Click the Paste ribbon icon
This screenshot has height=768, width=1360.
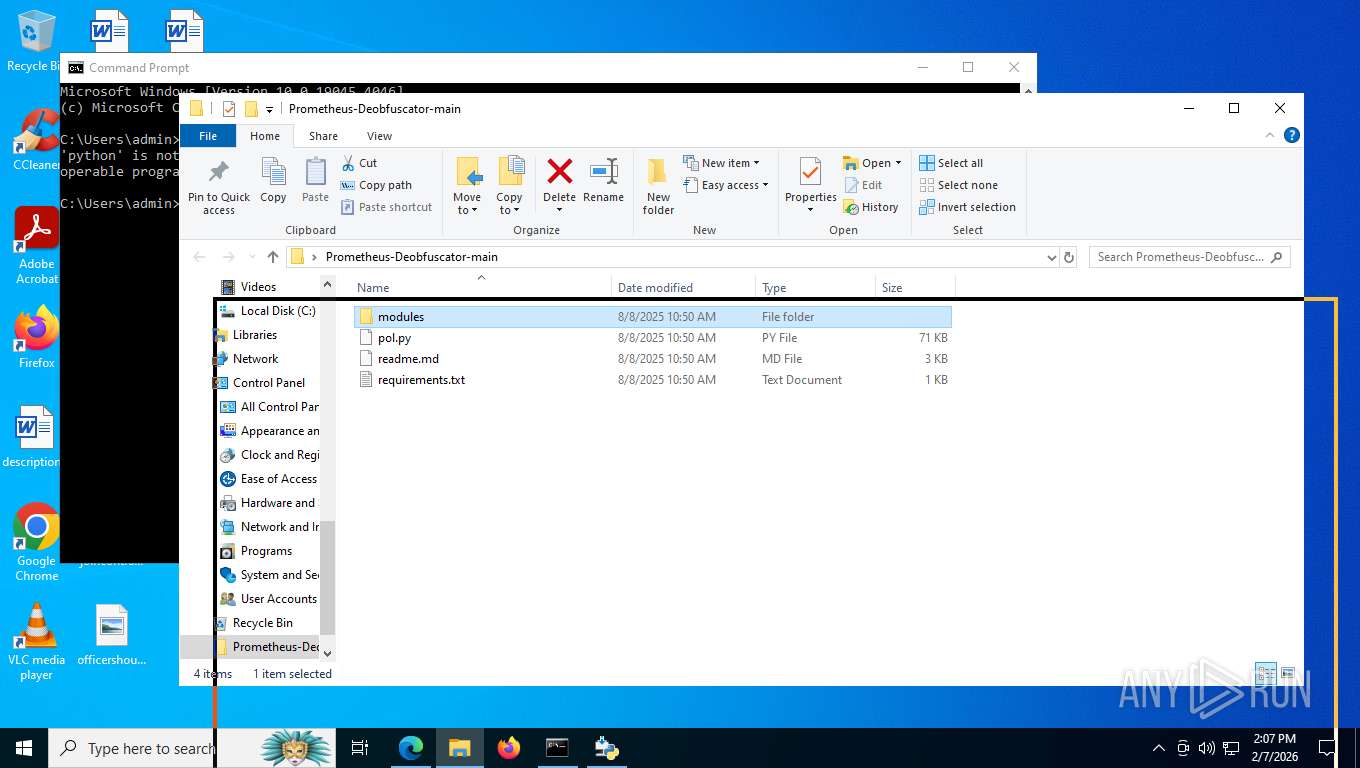click(315, 181)
